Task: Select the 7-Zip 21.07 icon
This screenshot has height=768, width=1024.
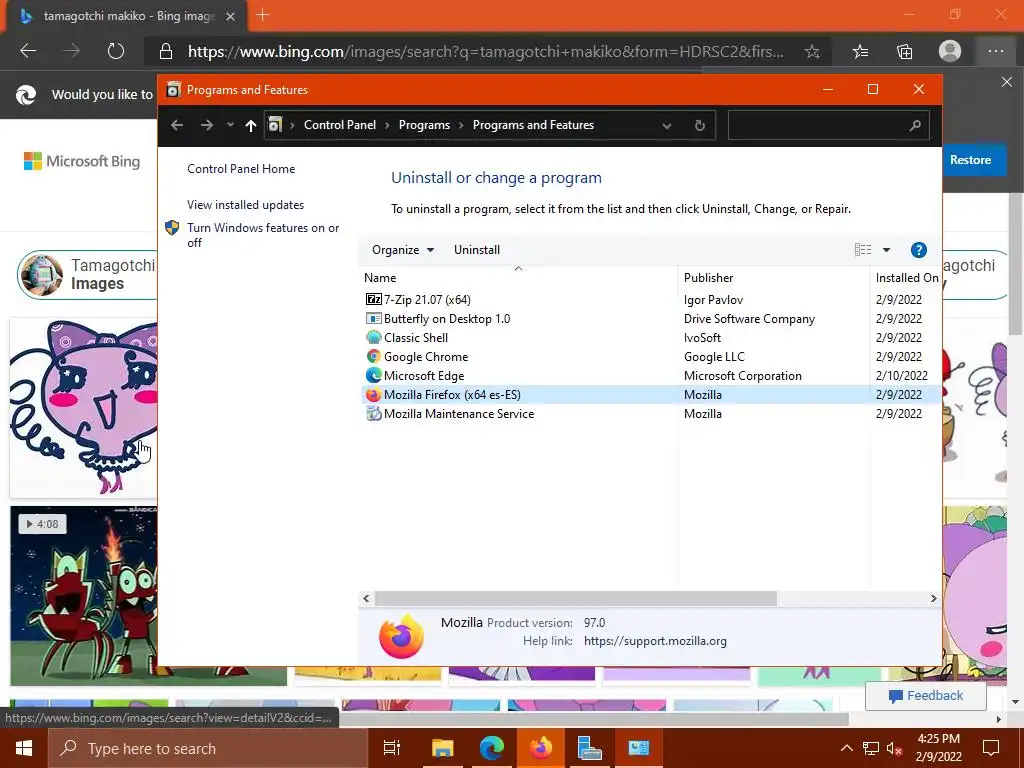Action: (x=374, y=300)
